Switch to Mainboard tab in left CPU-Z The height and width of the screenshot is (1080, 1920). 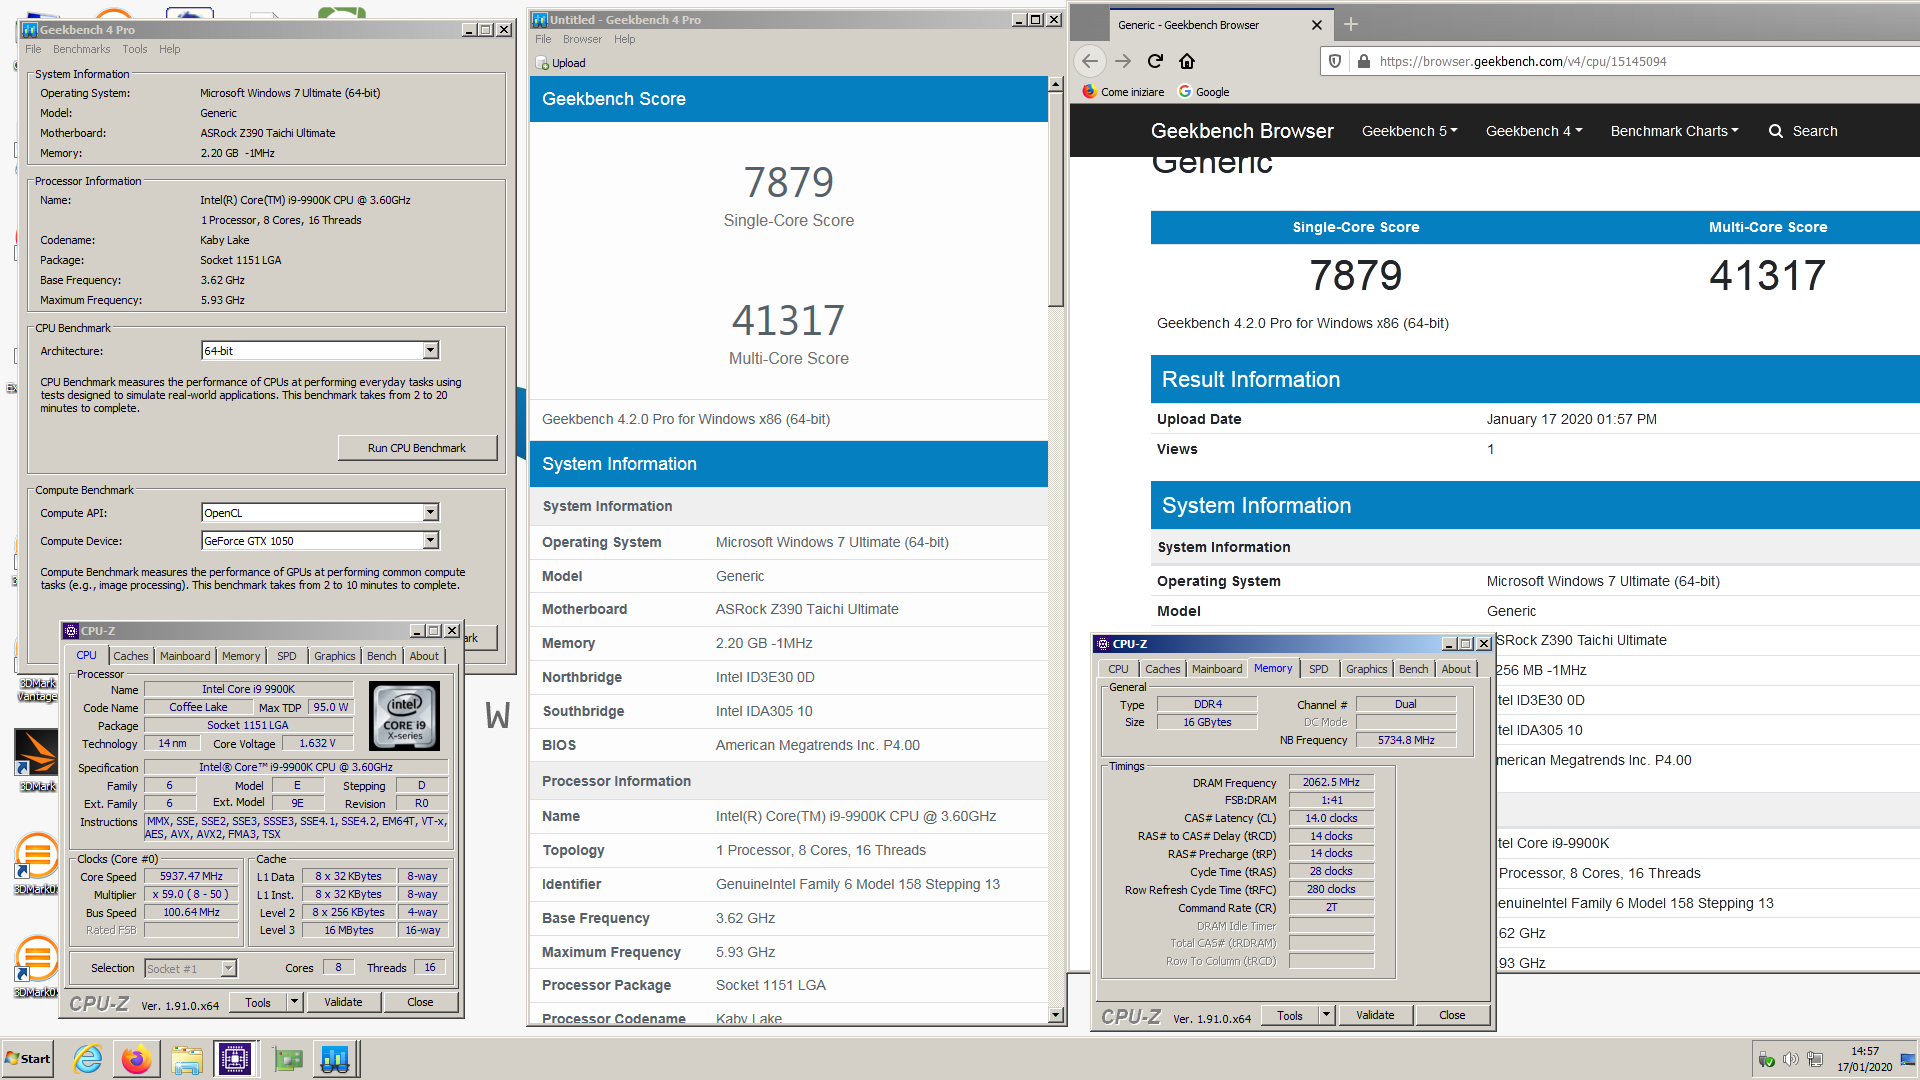(185, 656)
